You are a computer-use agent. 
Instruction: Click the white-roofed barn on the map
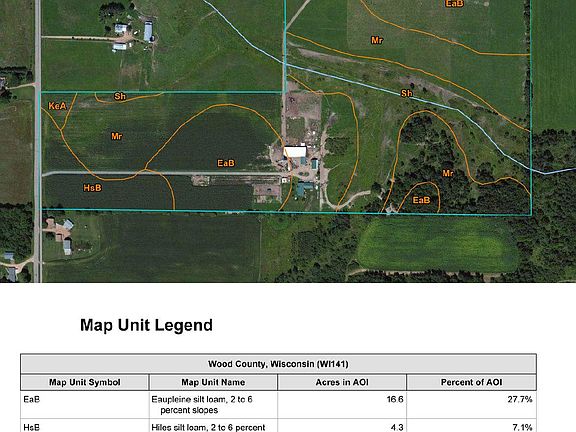click(x=295, y=152)
